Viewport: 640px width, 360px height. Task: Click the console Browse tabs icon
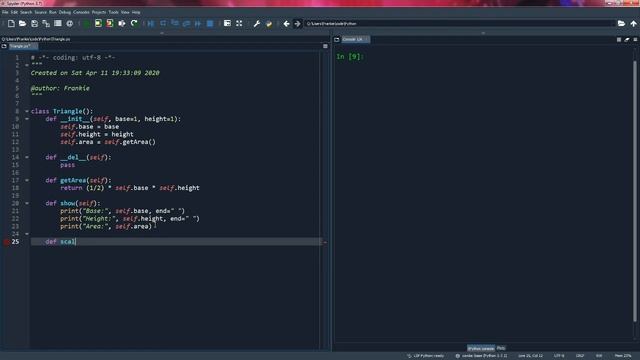pos(337,40)
